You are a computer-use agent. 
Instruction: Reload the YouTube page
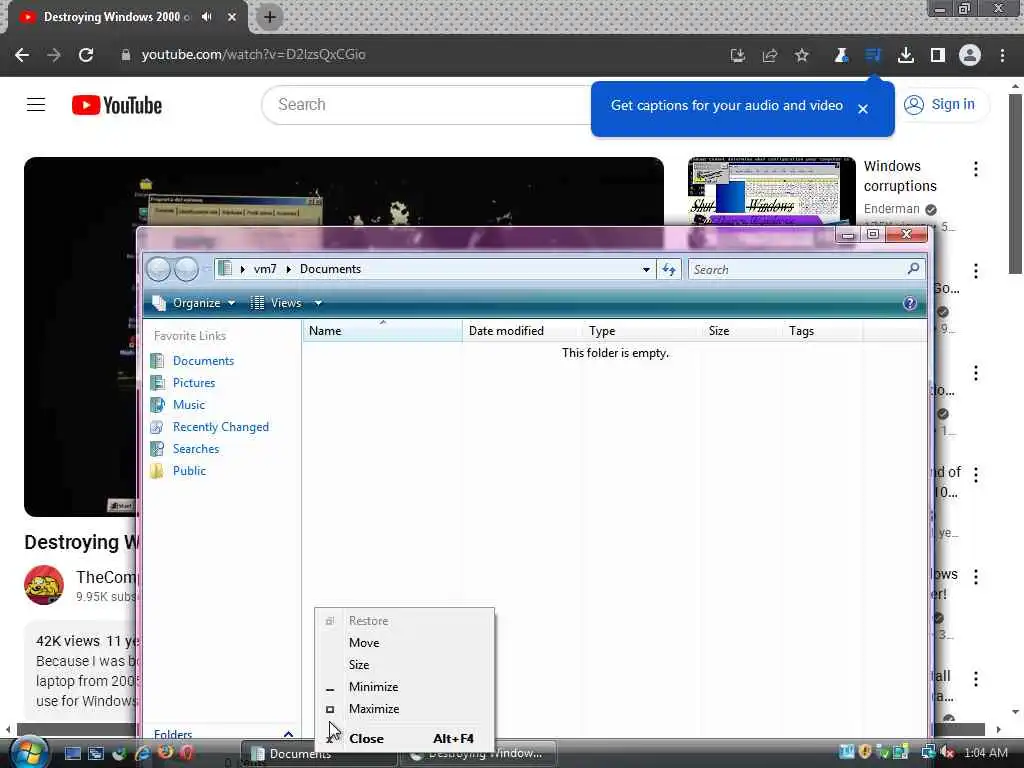86,55
